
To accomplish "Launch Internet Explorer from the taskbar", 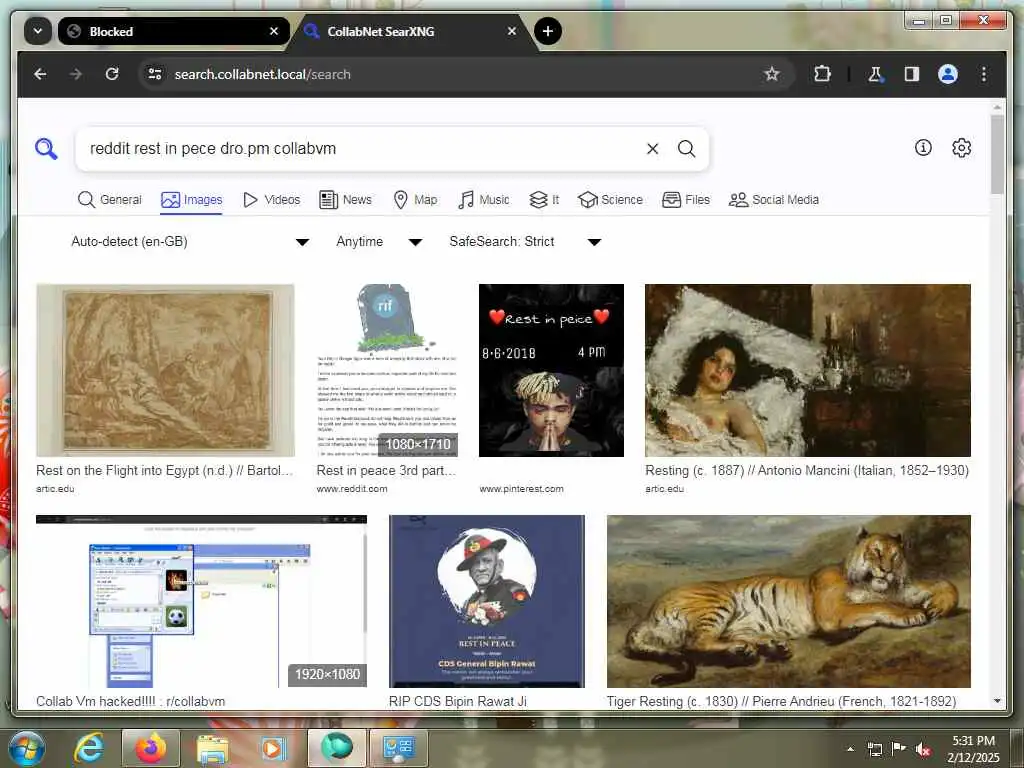I will 89,748.
